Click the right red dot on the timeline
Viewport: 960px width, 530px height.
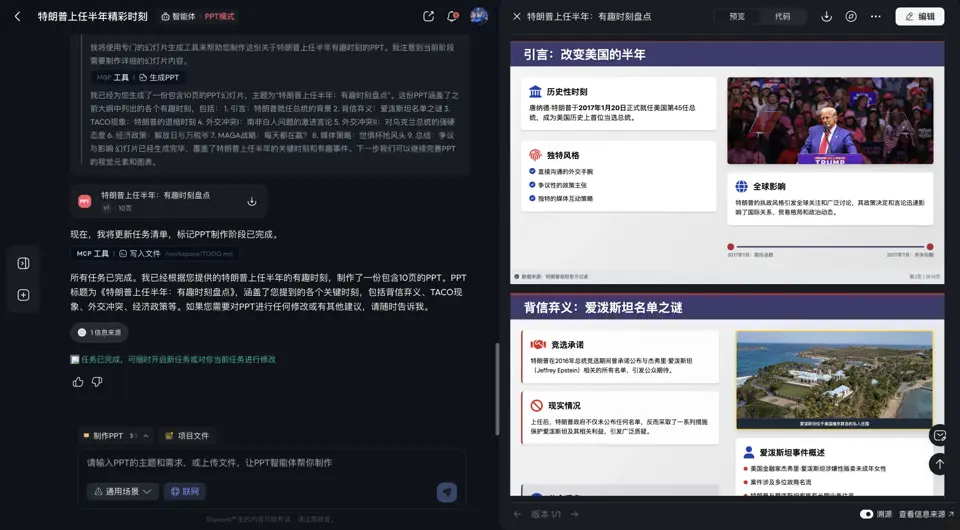tap(930, 247)
